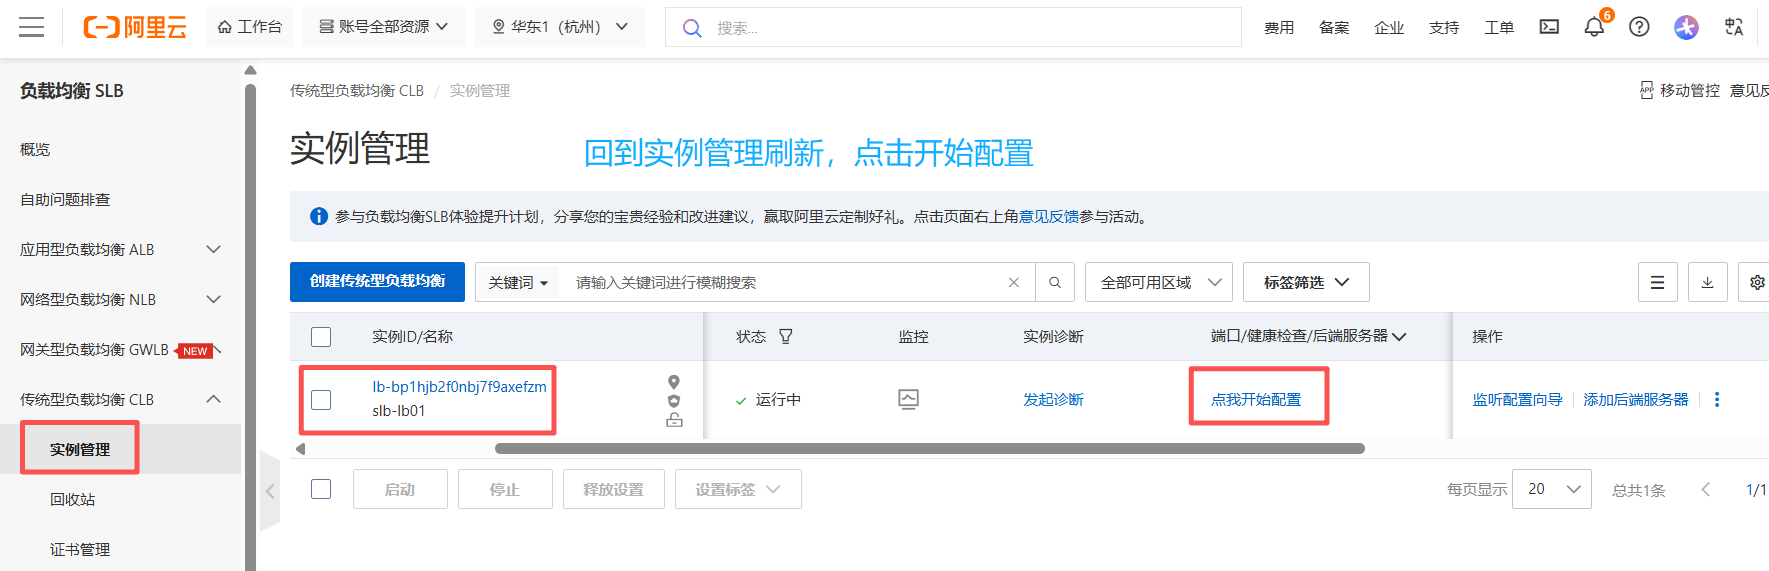
Task: Switch language with the translate icon
Action: (x=1734, y=27)
